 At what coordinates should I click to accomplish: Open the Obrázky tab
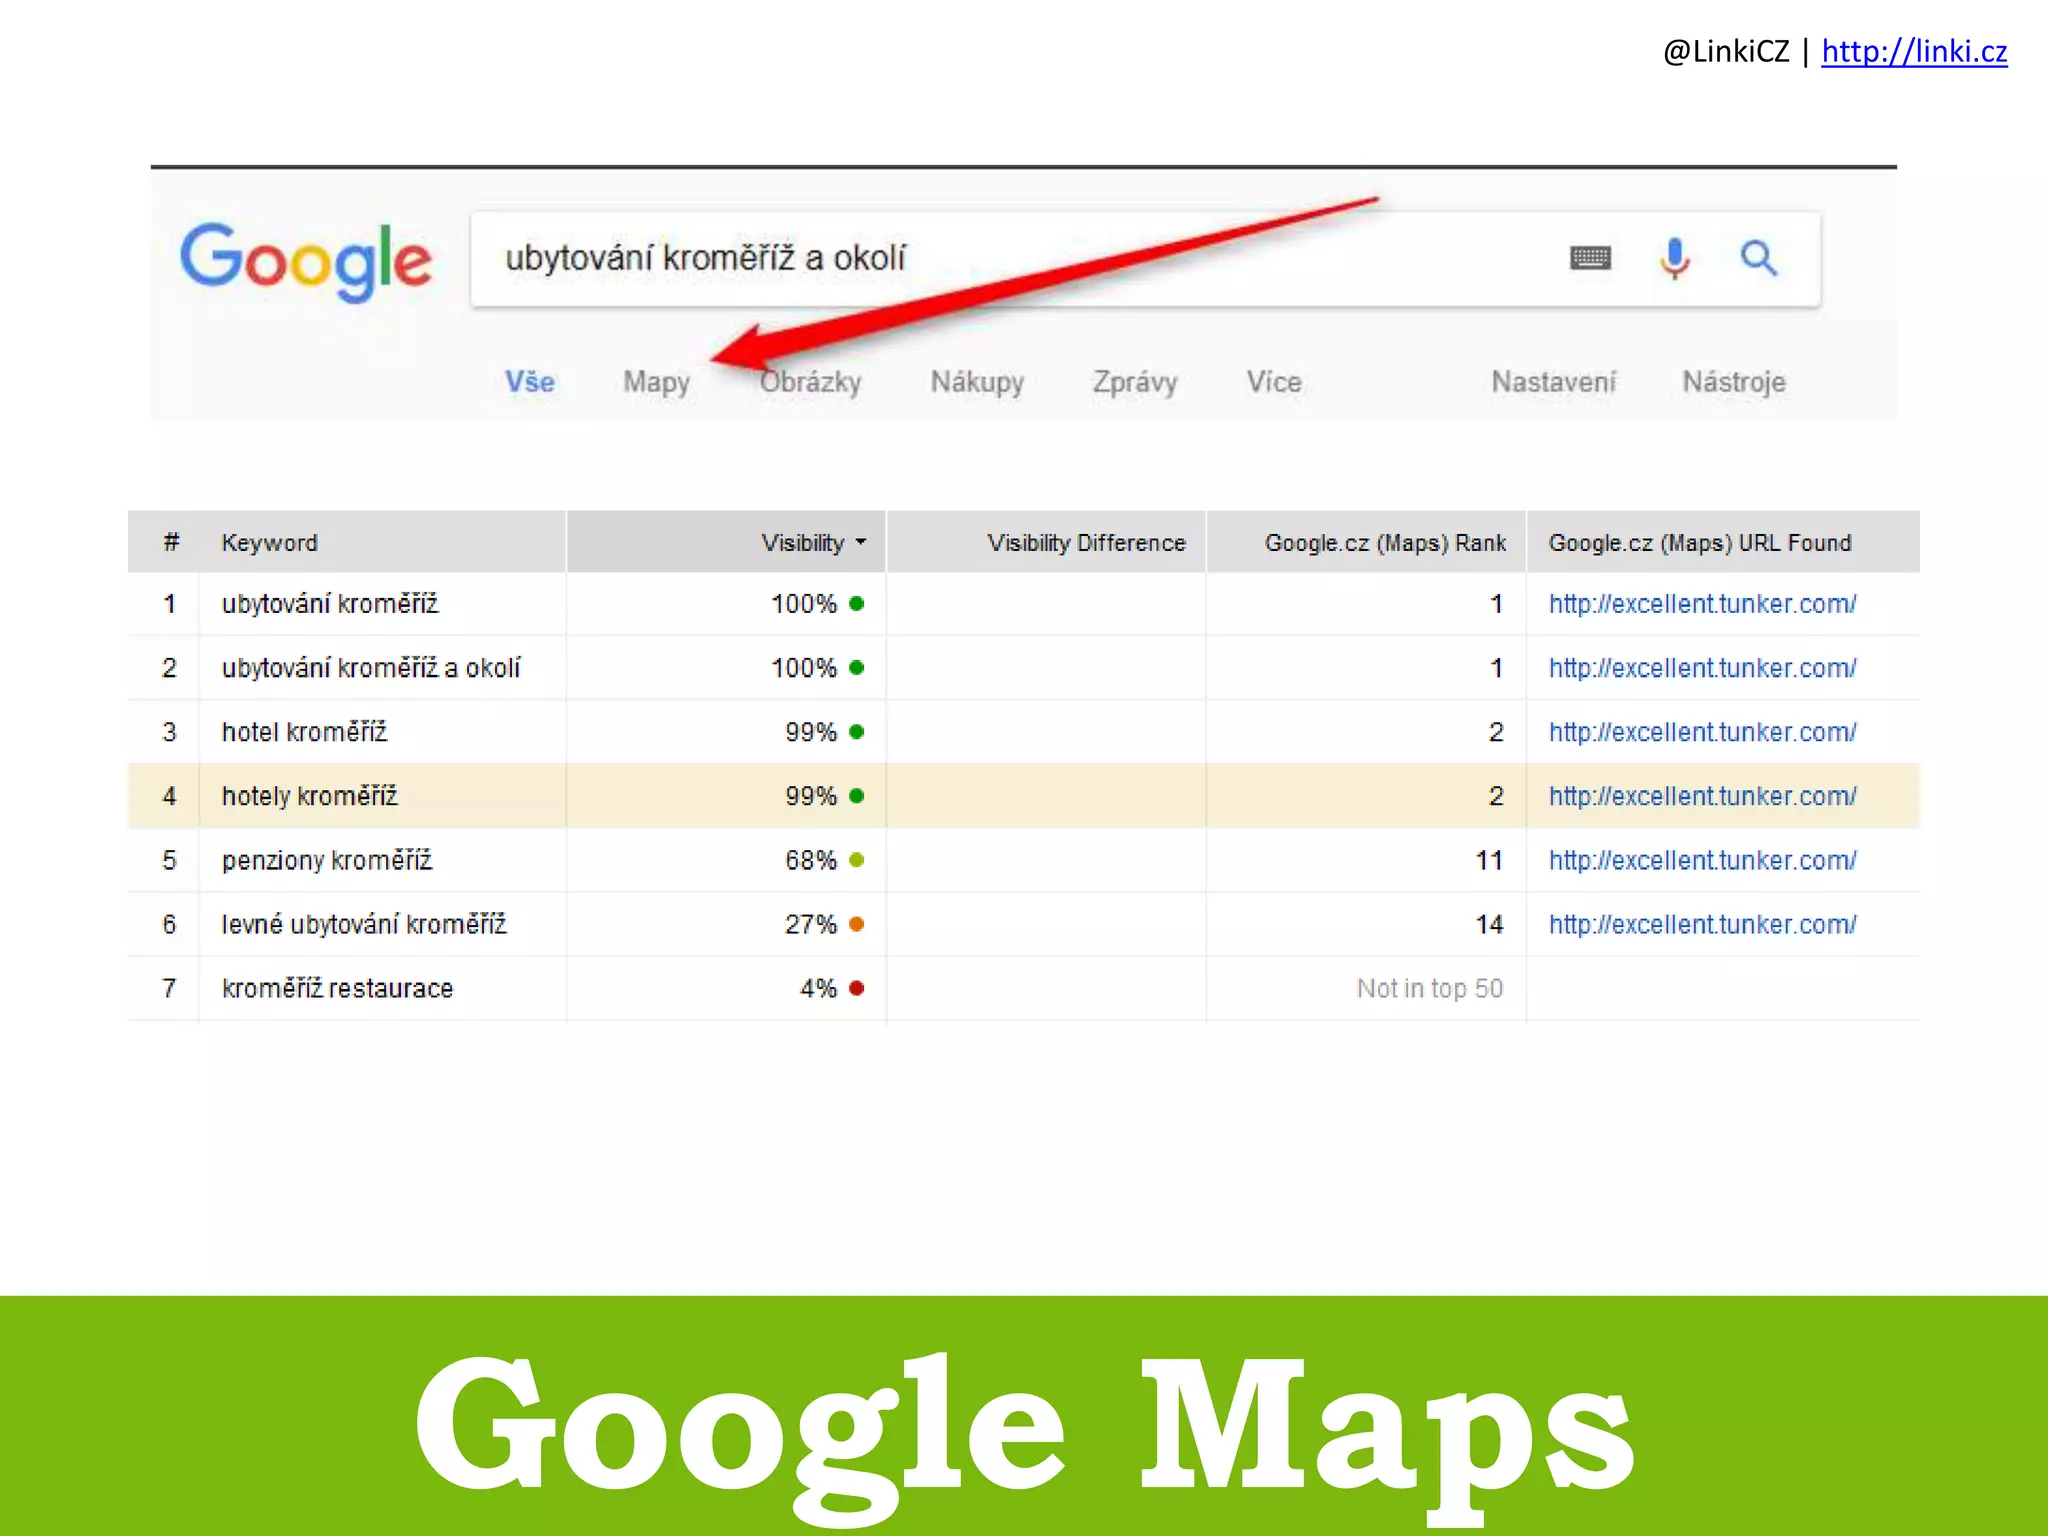[810, 382]
